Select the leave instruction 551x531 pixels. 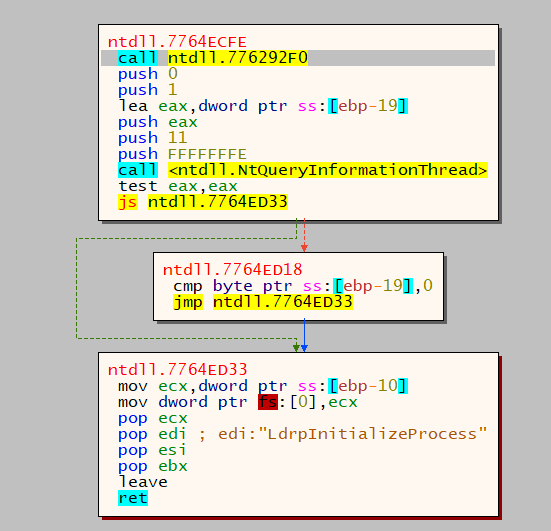click(143, 482)
